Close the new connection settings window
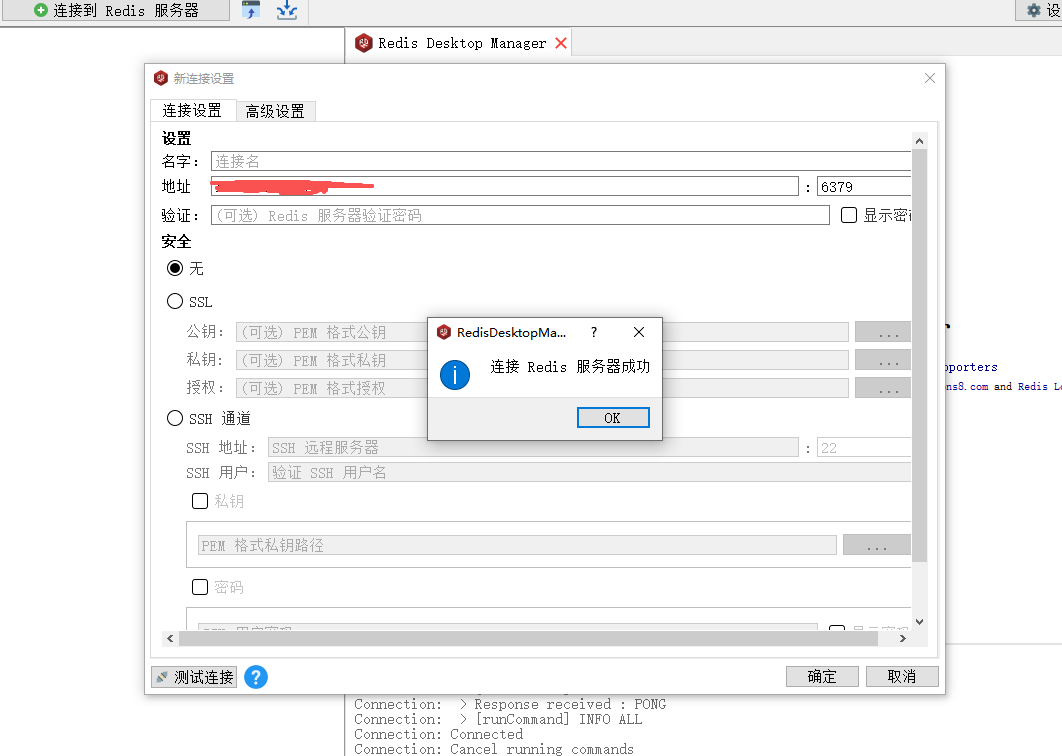The image size is (1062, 756). 930,79
